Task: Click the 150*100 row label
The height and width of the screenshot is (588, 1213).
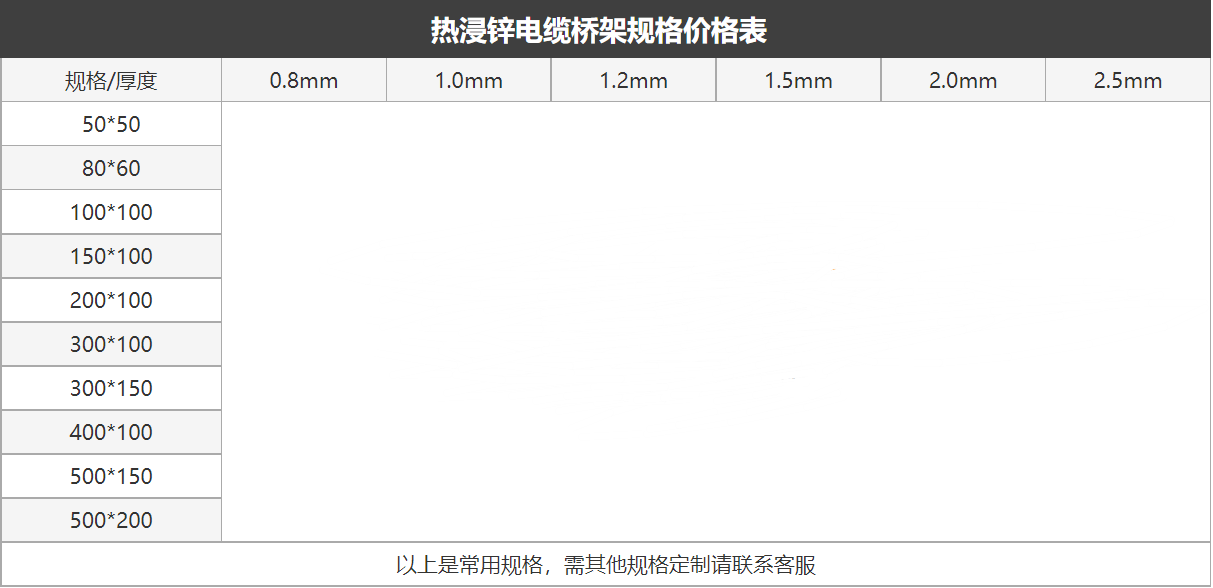Action: click(x=110, y=255)
